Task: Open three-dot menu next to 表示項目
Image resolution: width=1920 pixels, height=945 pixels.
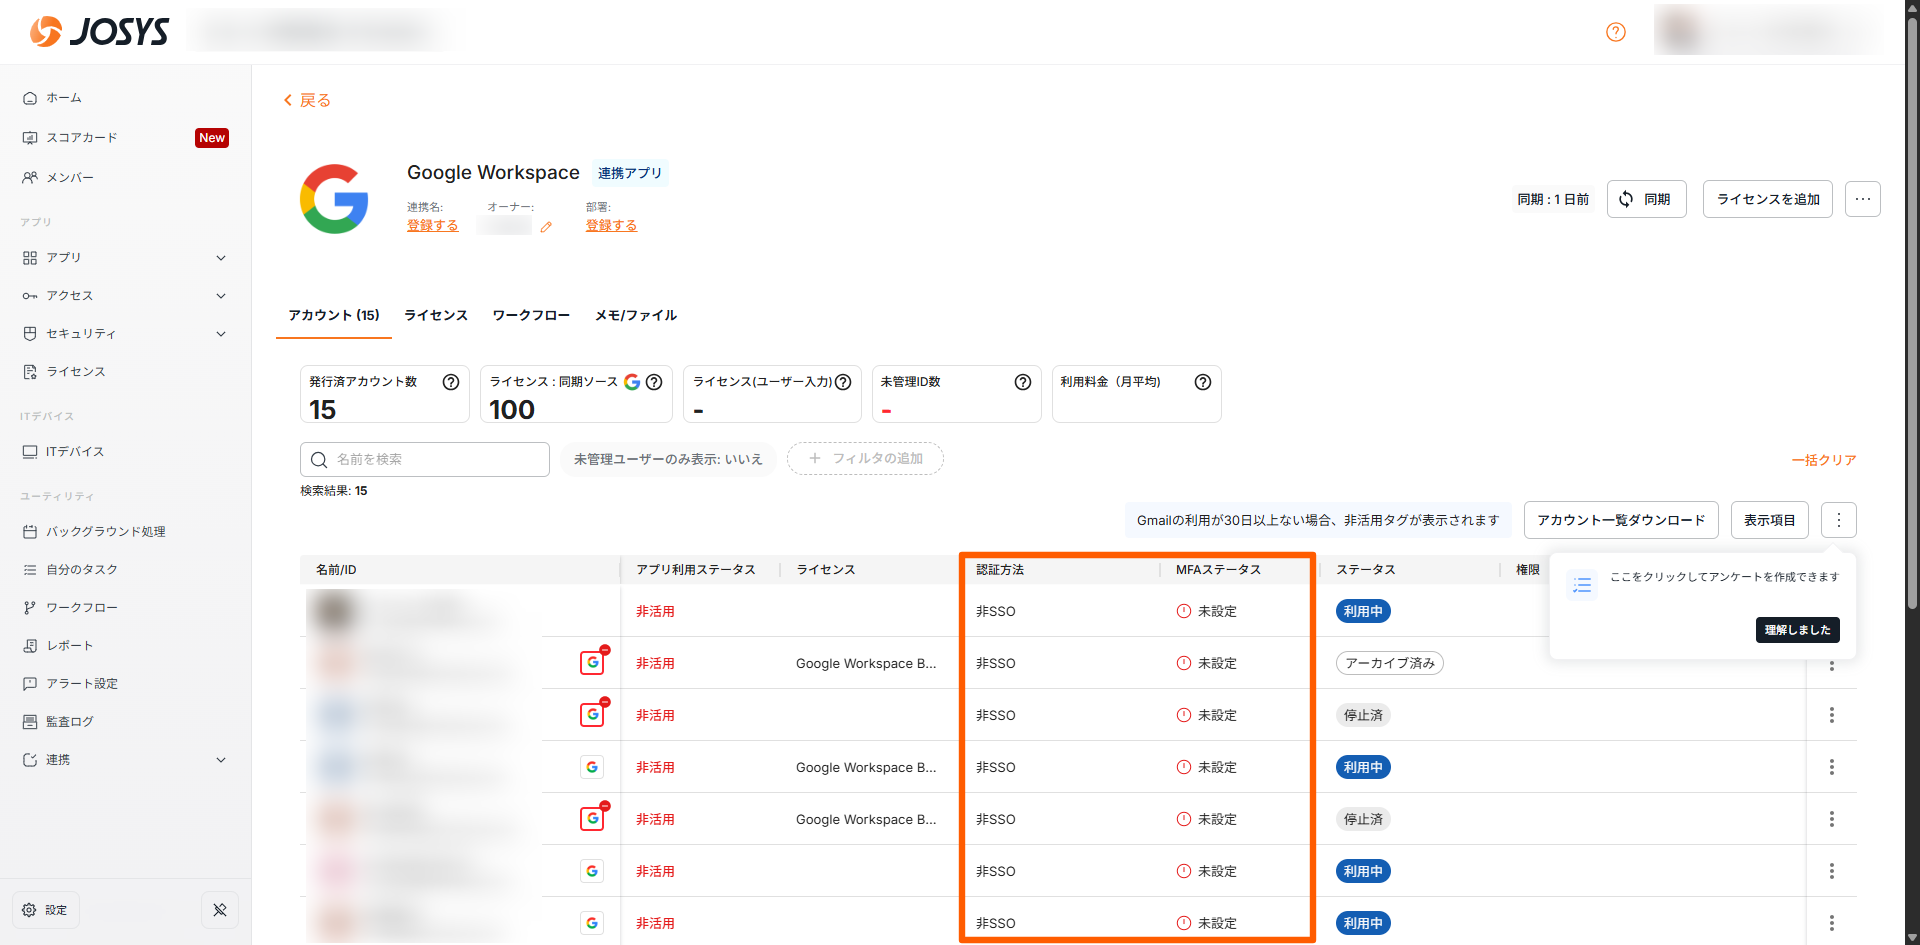Action: pos(1838,520)
